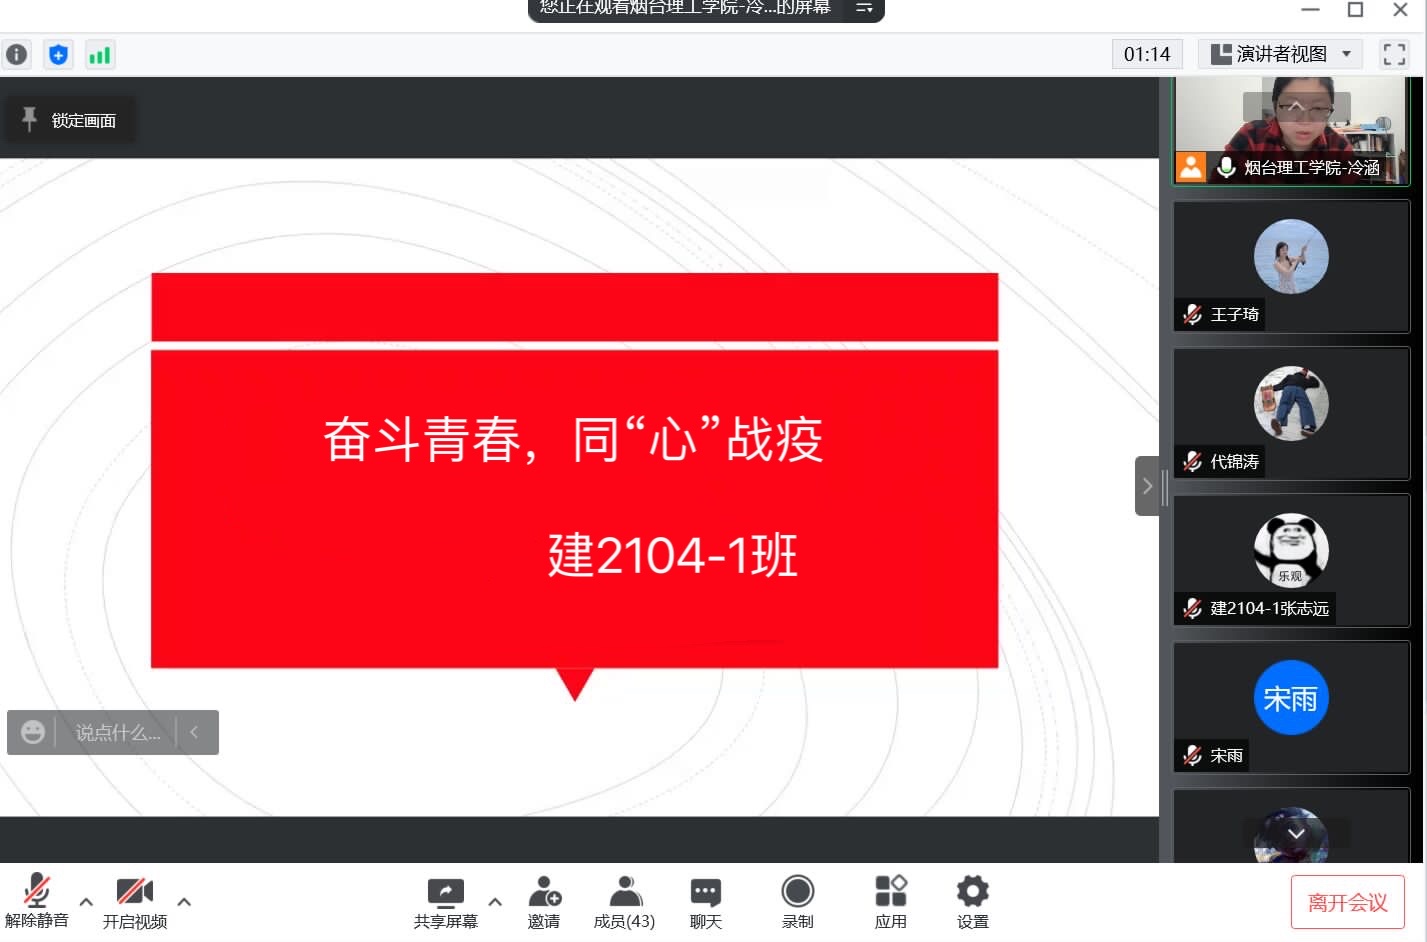Start 录制 recording
The height and width of the screenshot is (942, 1427).
[797, 901]
